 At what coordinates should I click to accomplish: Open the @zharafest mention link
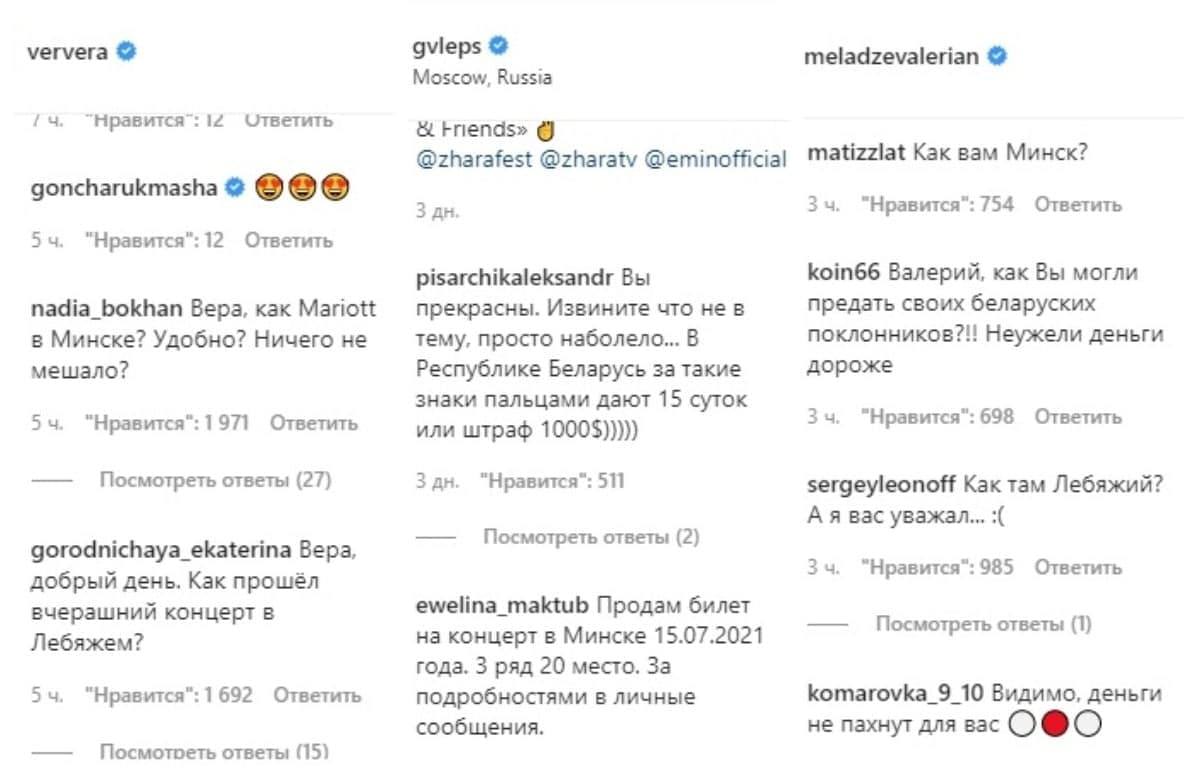(472, 159)
